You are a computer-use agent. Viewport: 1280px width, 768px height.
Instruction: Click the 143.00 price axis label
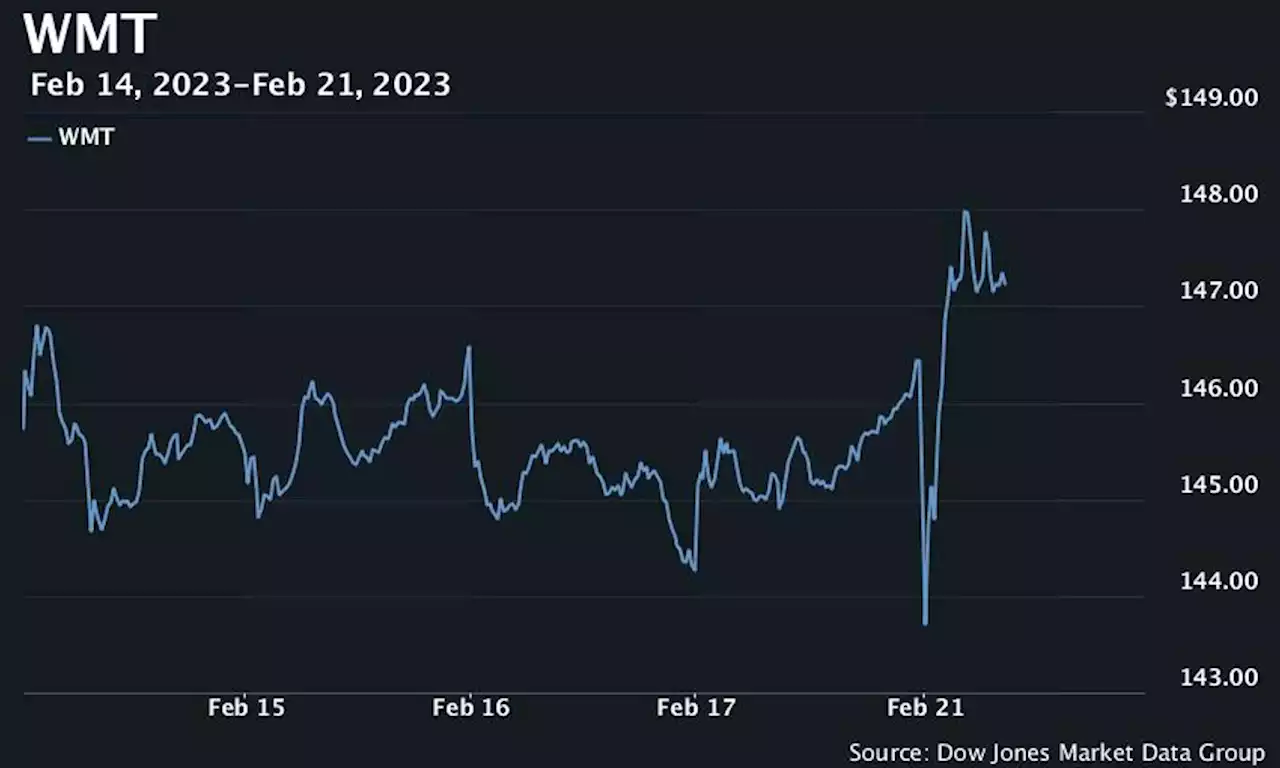point(1219,677)
